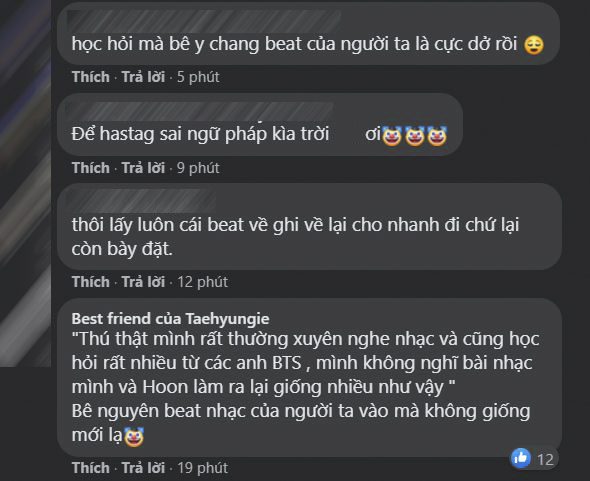Click the blurred thumbnail on the left edge
Screen dimensions: 590x481
(25, 183)
